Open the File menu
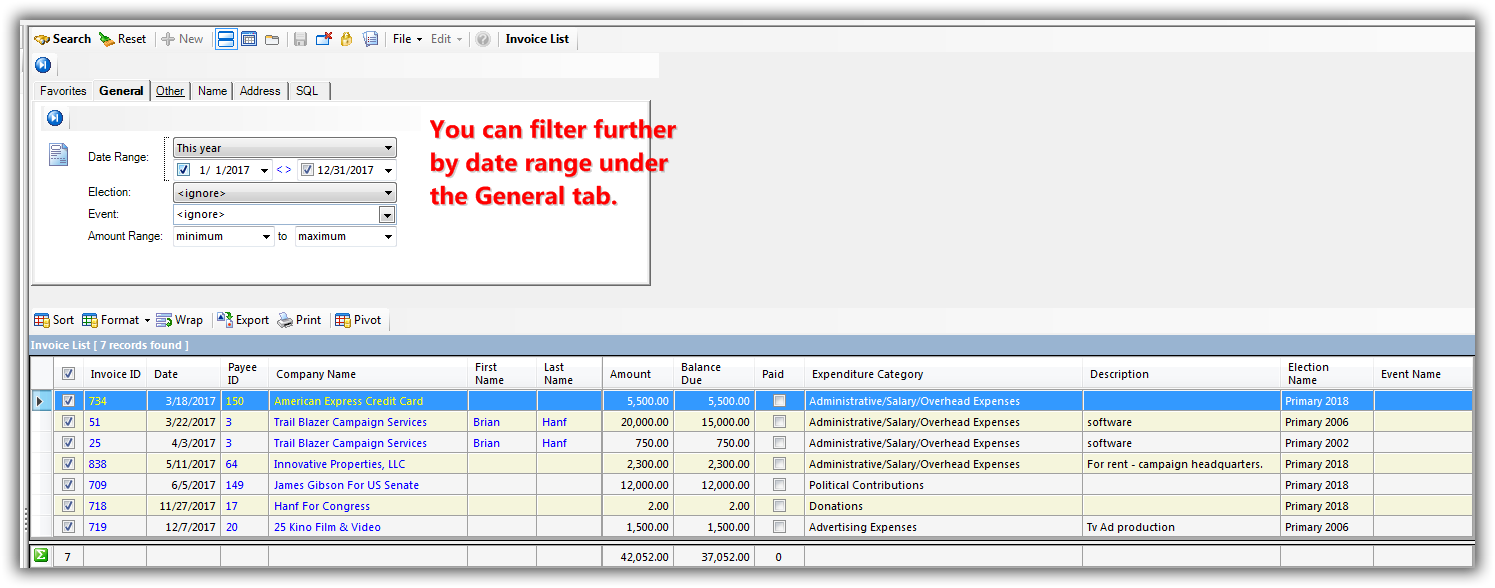 [x=406, y=39]
